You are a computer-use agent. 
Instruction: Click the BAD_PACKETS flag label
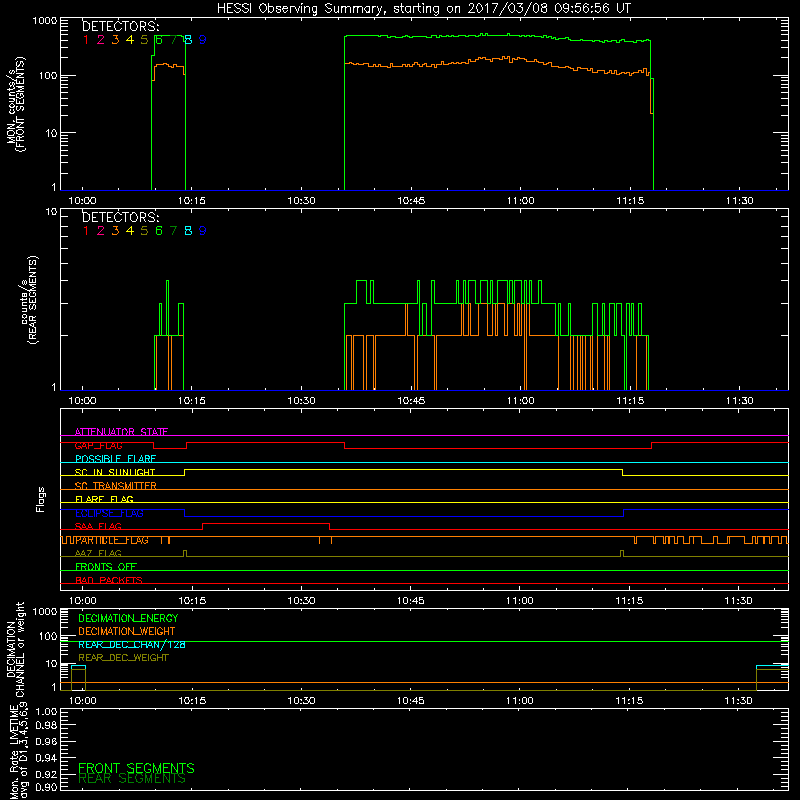point(109,580)
